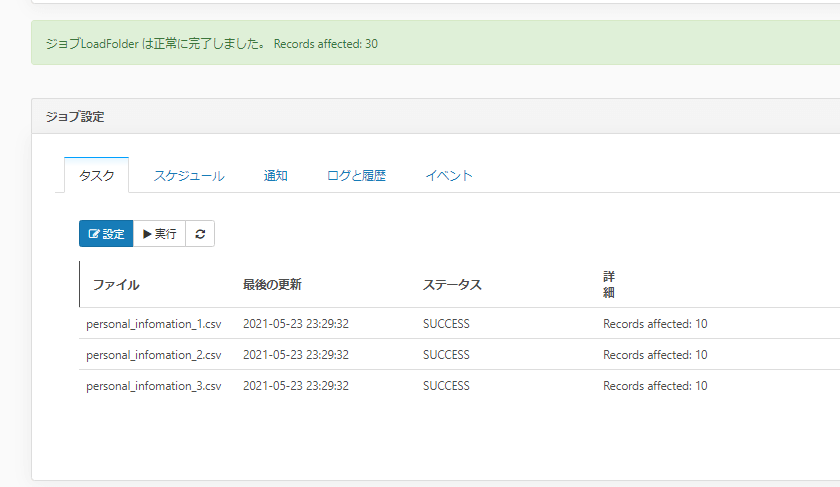Click the ステータス column header
The image size is (840, 487).
coord(452,285)
